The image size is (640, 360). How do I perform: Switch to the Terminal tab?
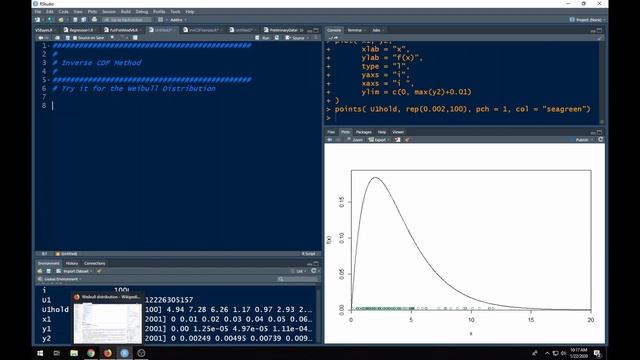point(354,30)
